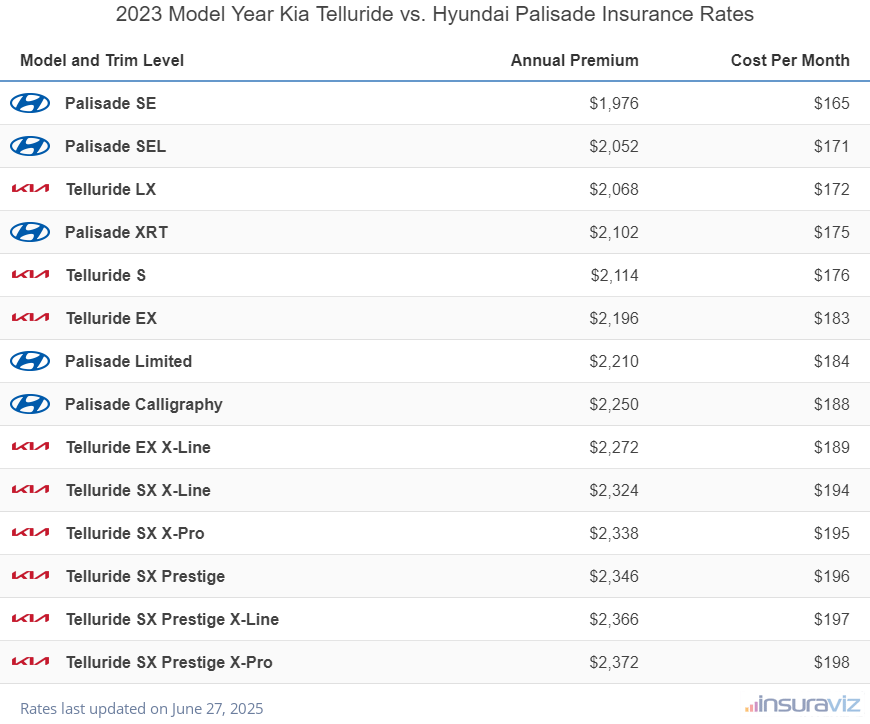This screenshot has width=870, height=724.
Task: Select the Palisade SEL row label
Action: (x=115, y=146)
